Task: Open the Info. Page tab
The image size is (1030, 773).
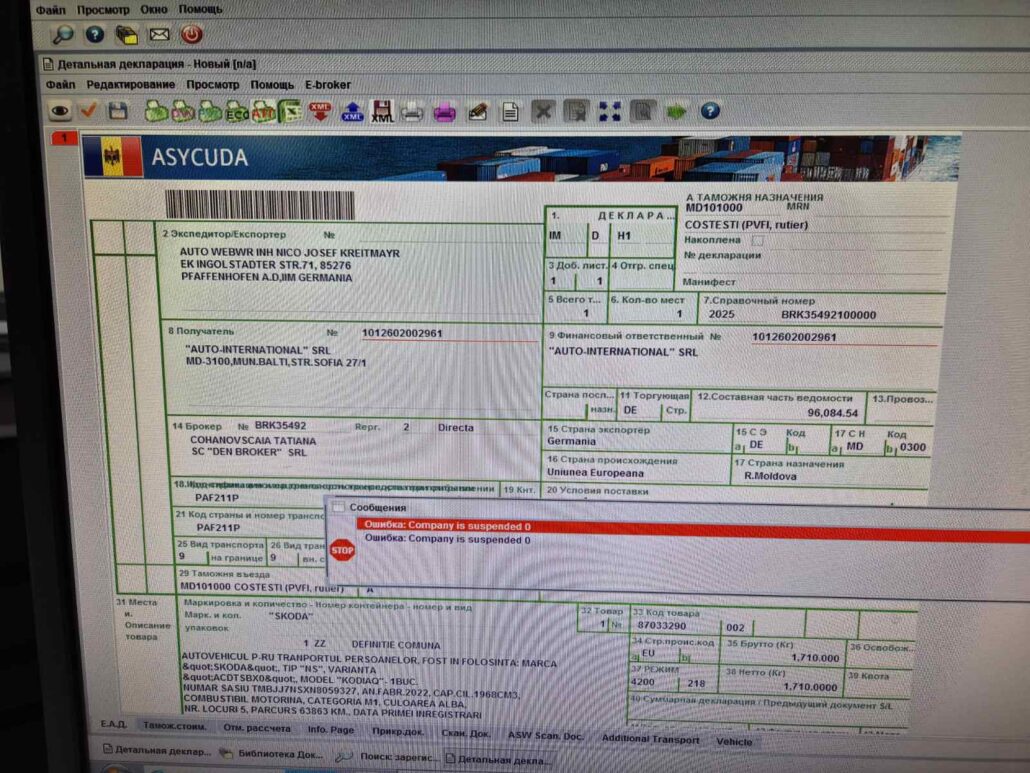Action: pos(331,730)
